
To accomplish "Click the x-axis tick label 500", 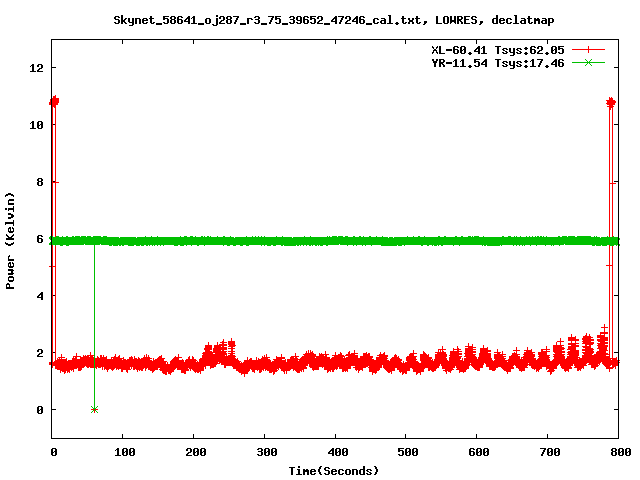I will (407, 452).
